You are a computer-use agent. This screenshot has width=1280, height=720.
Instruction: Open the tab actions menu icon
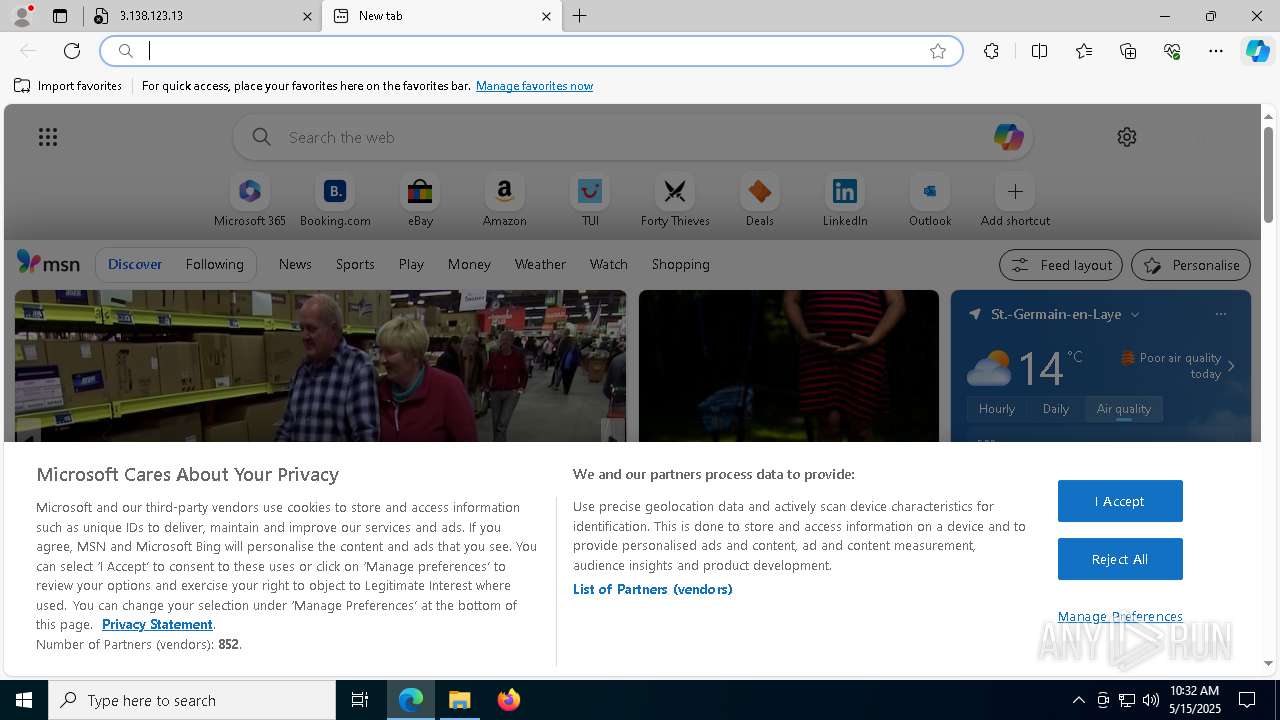point(60,16)
